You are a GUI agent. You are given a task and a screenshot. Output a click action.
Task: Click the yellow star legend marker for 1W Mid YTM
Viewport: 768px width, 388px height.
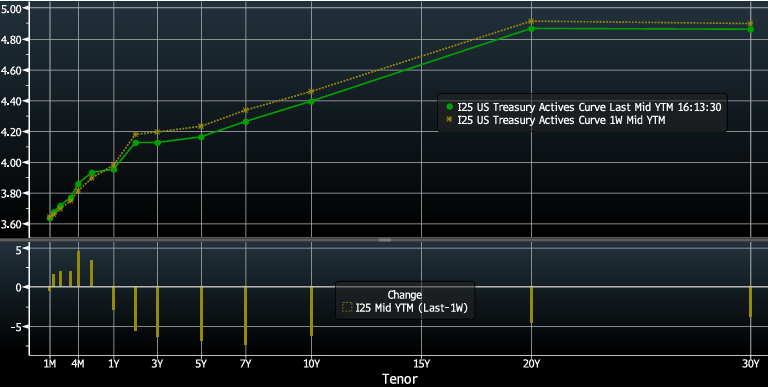pyautogui.click(x=450, y=120)
